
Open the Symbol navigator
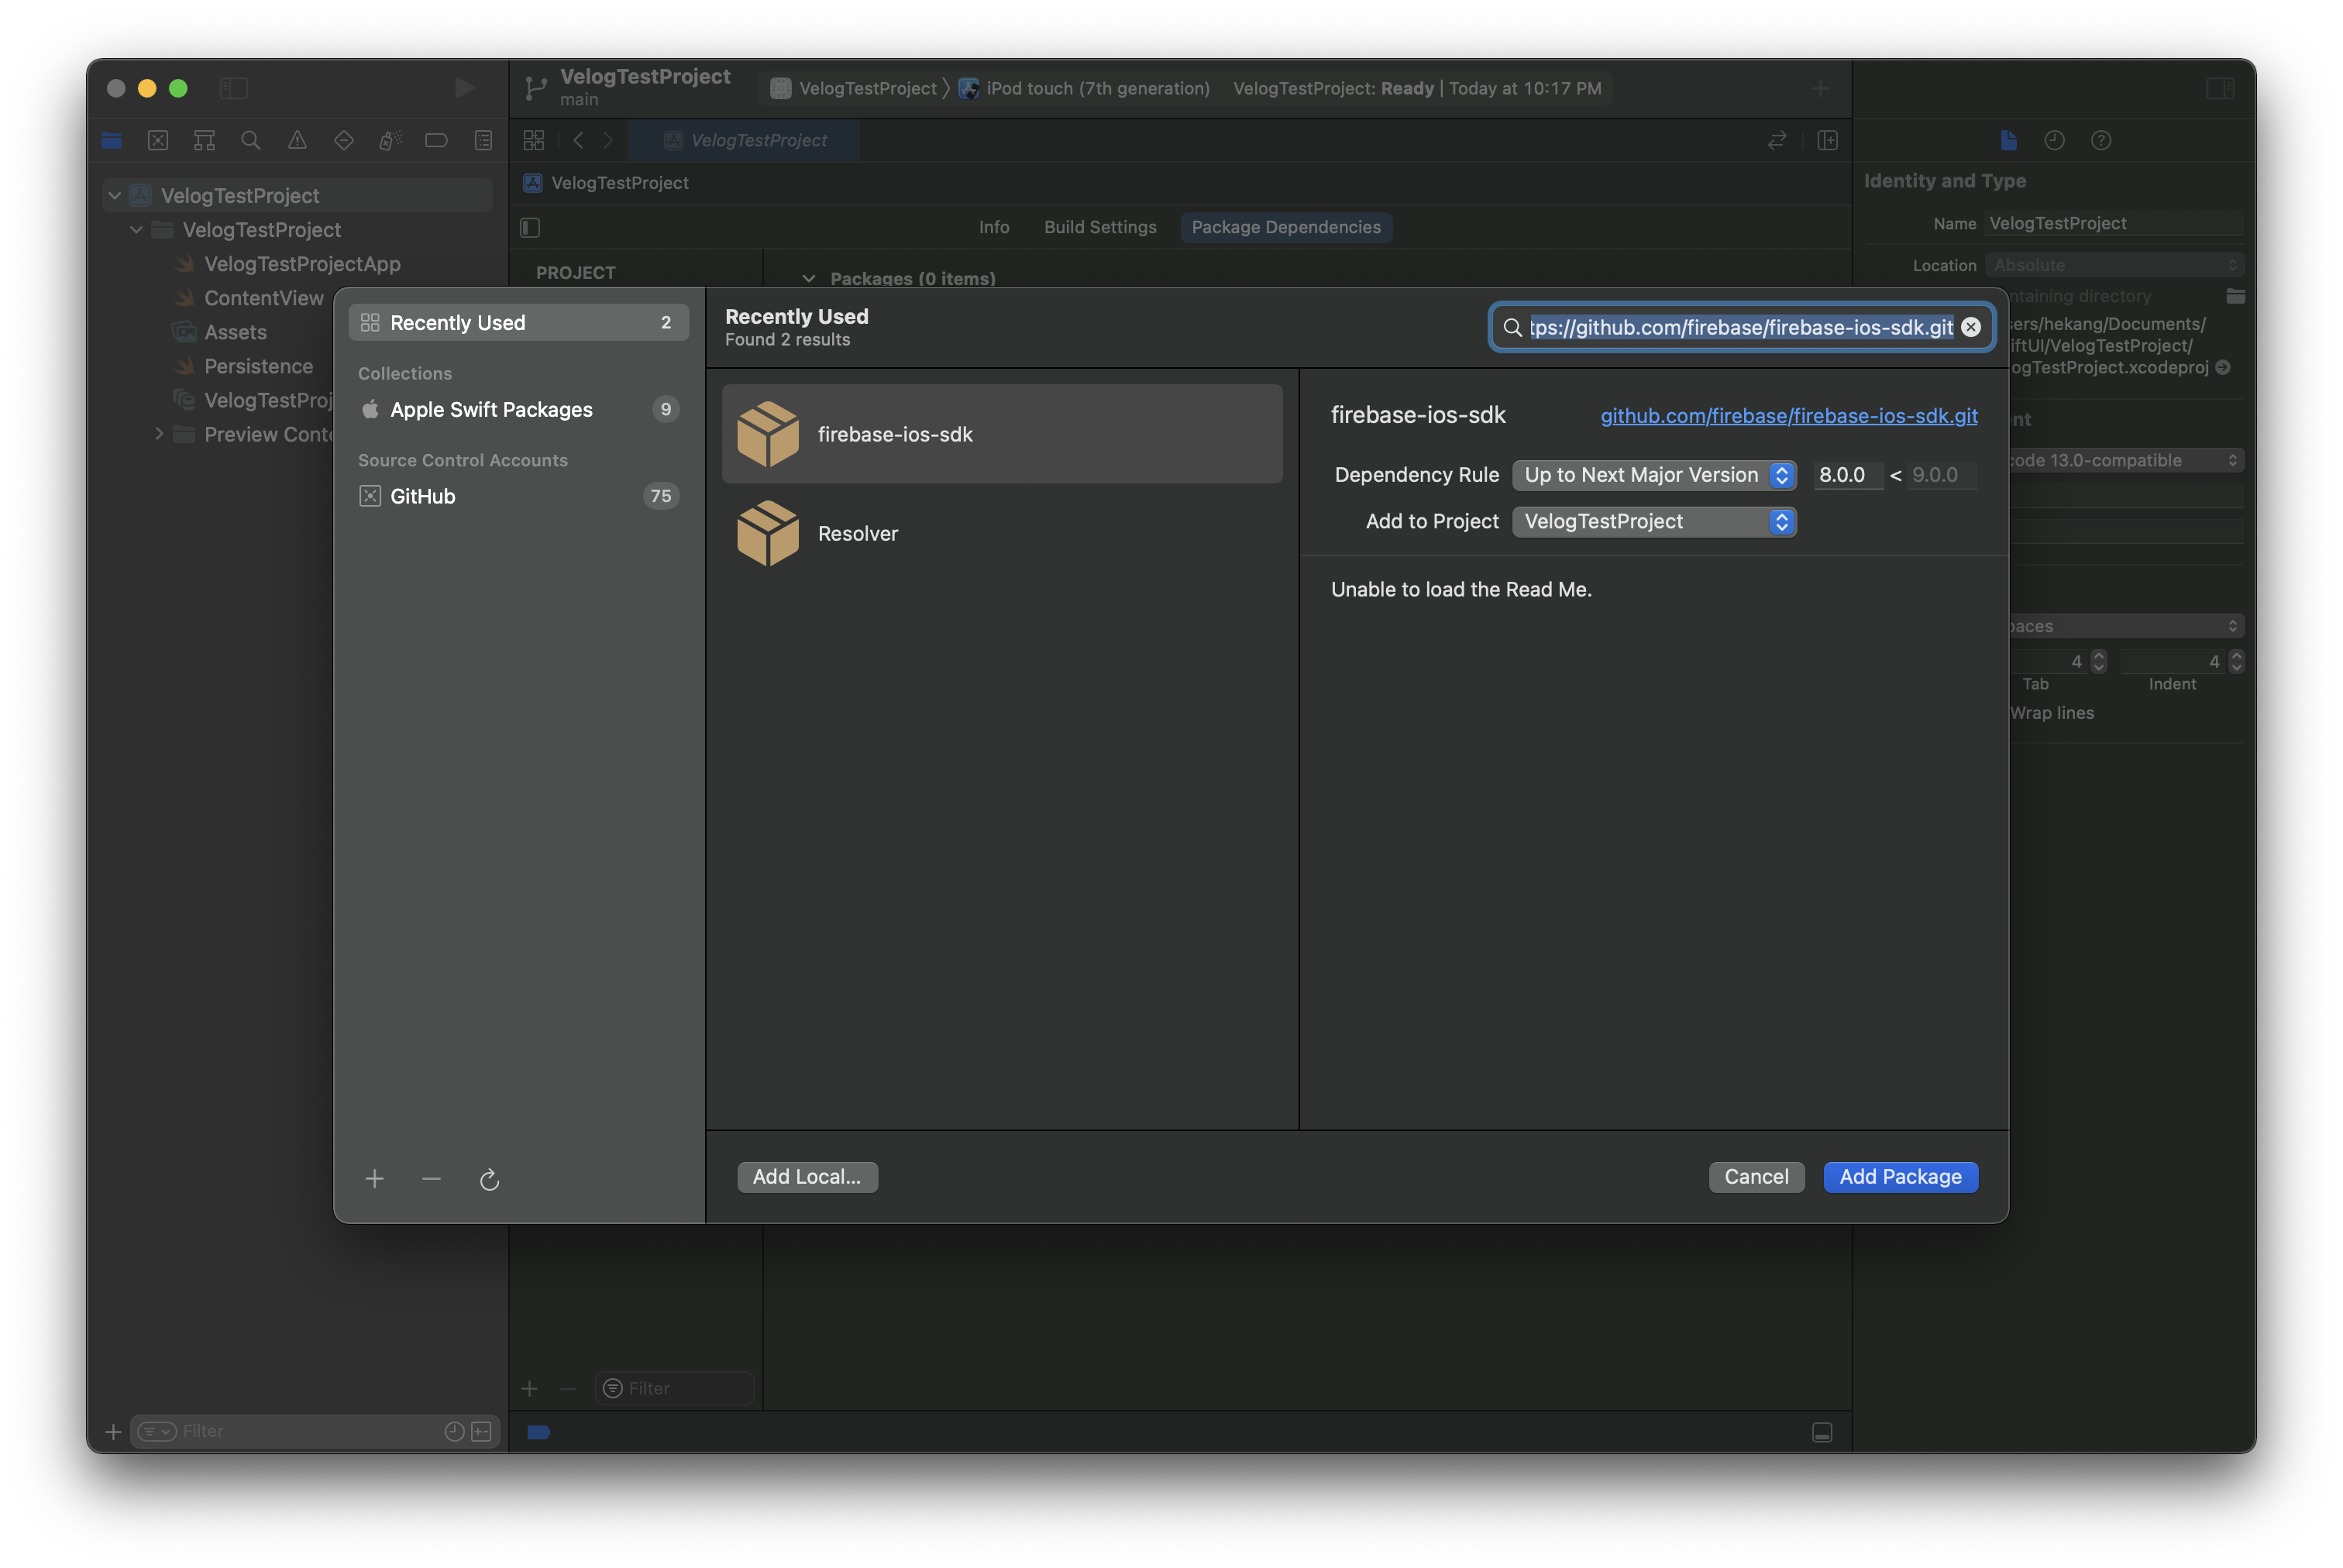pos(204,140)
